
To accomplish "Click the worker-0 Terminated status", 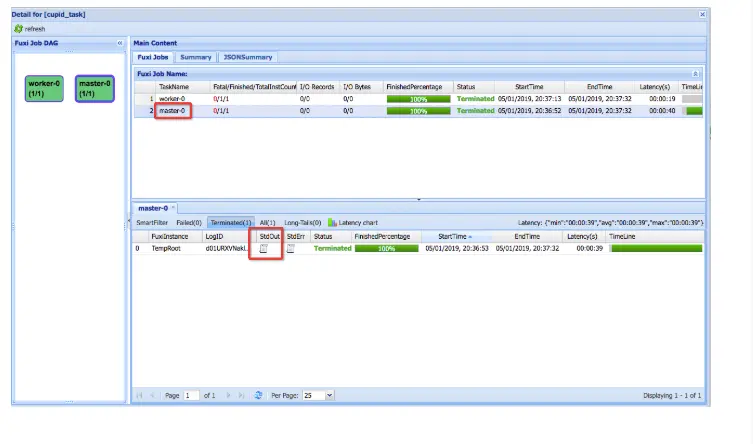I will click(x=475, y=99).
